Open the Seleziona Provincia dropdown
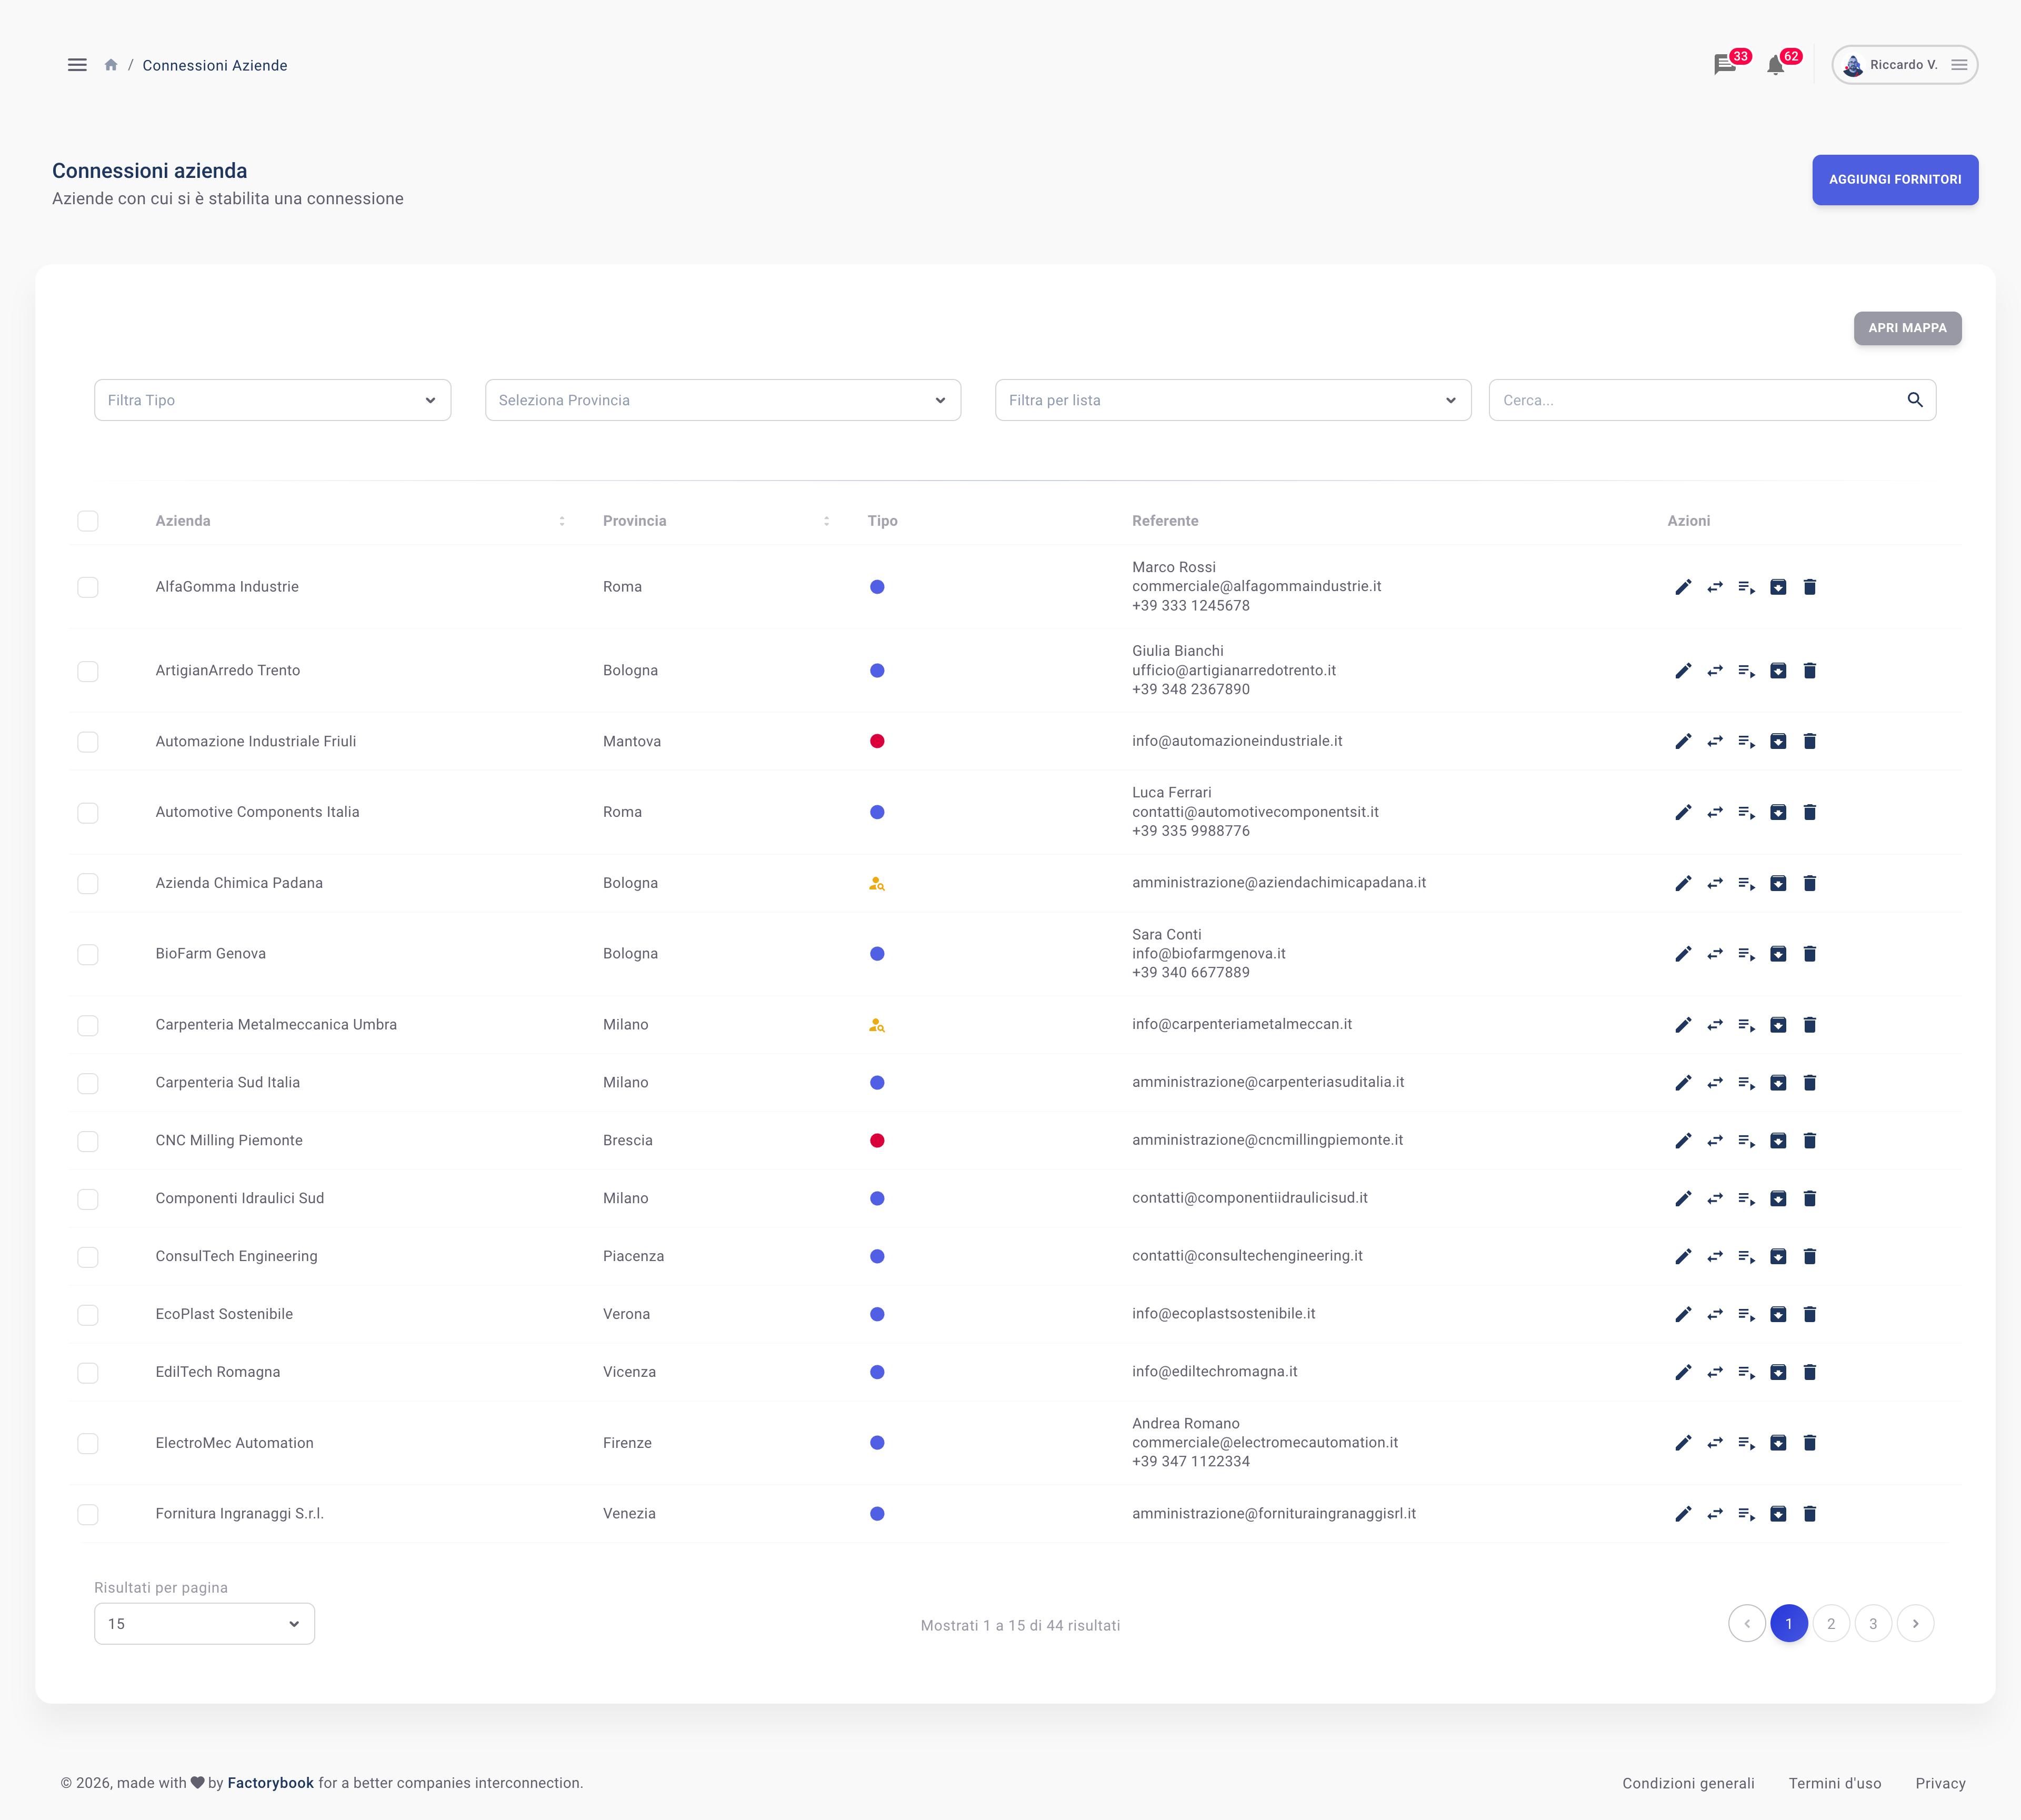 click(x=723, y=400)
